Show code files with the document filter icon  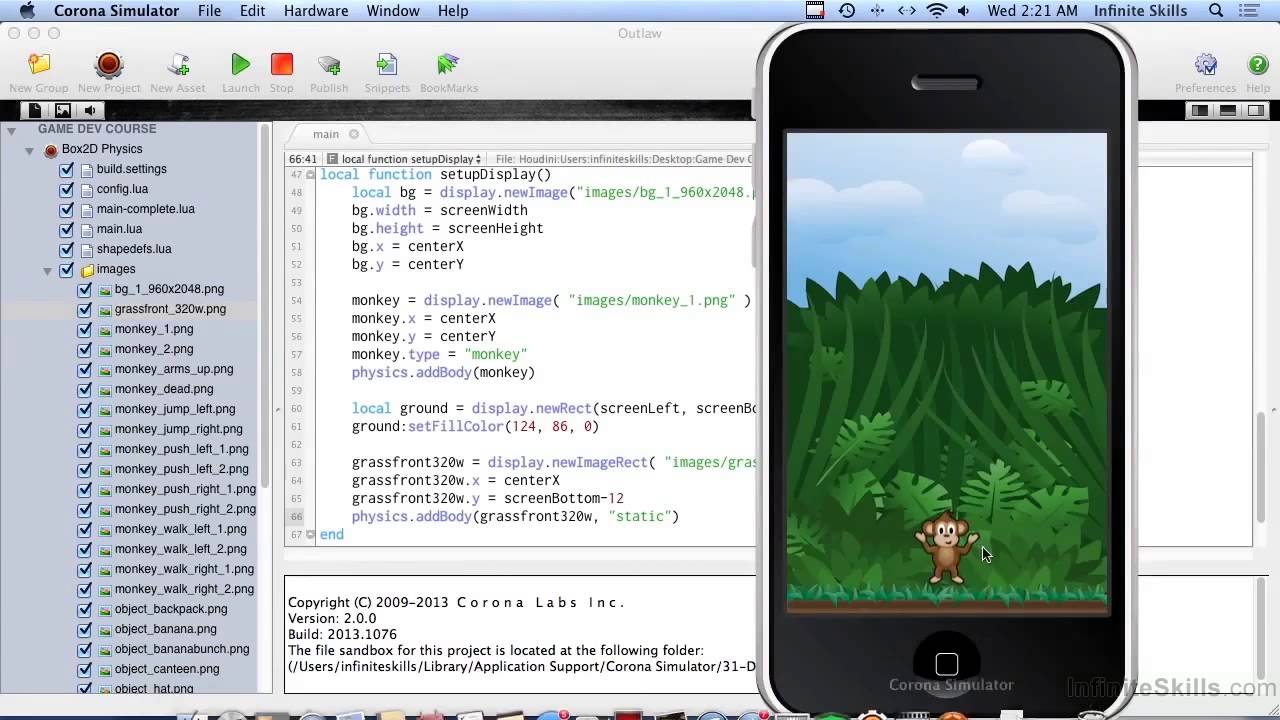(35, 111)
